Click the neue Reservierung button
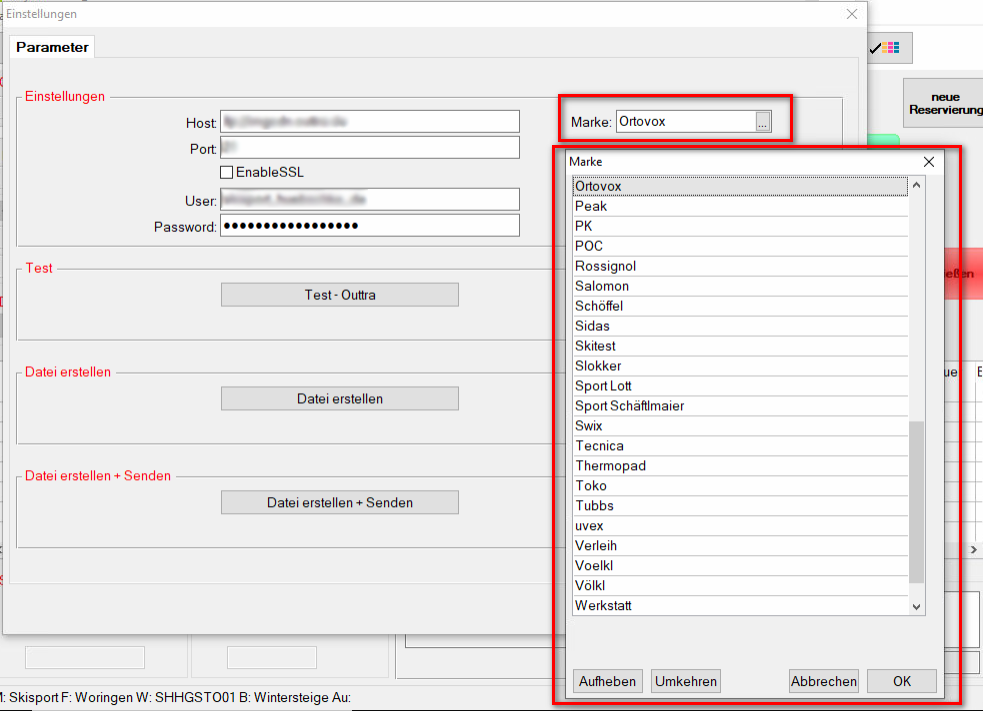The width and height of the screenshot is (983, 711). click(944, 103)
